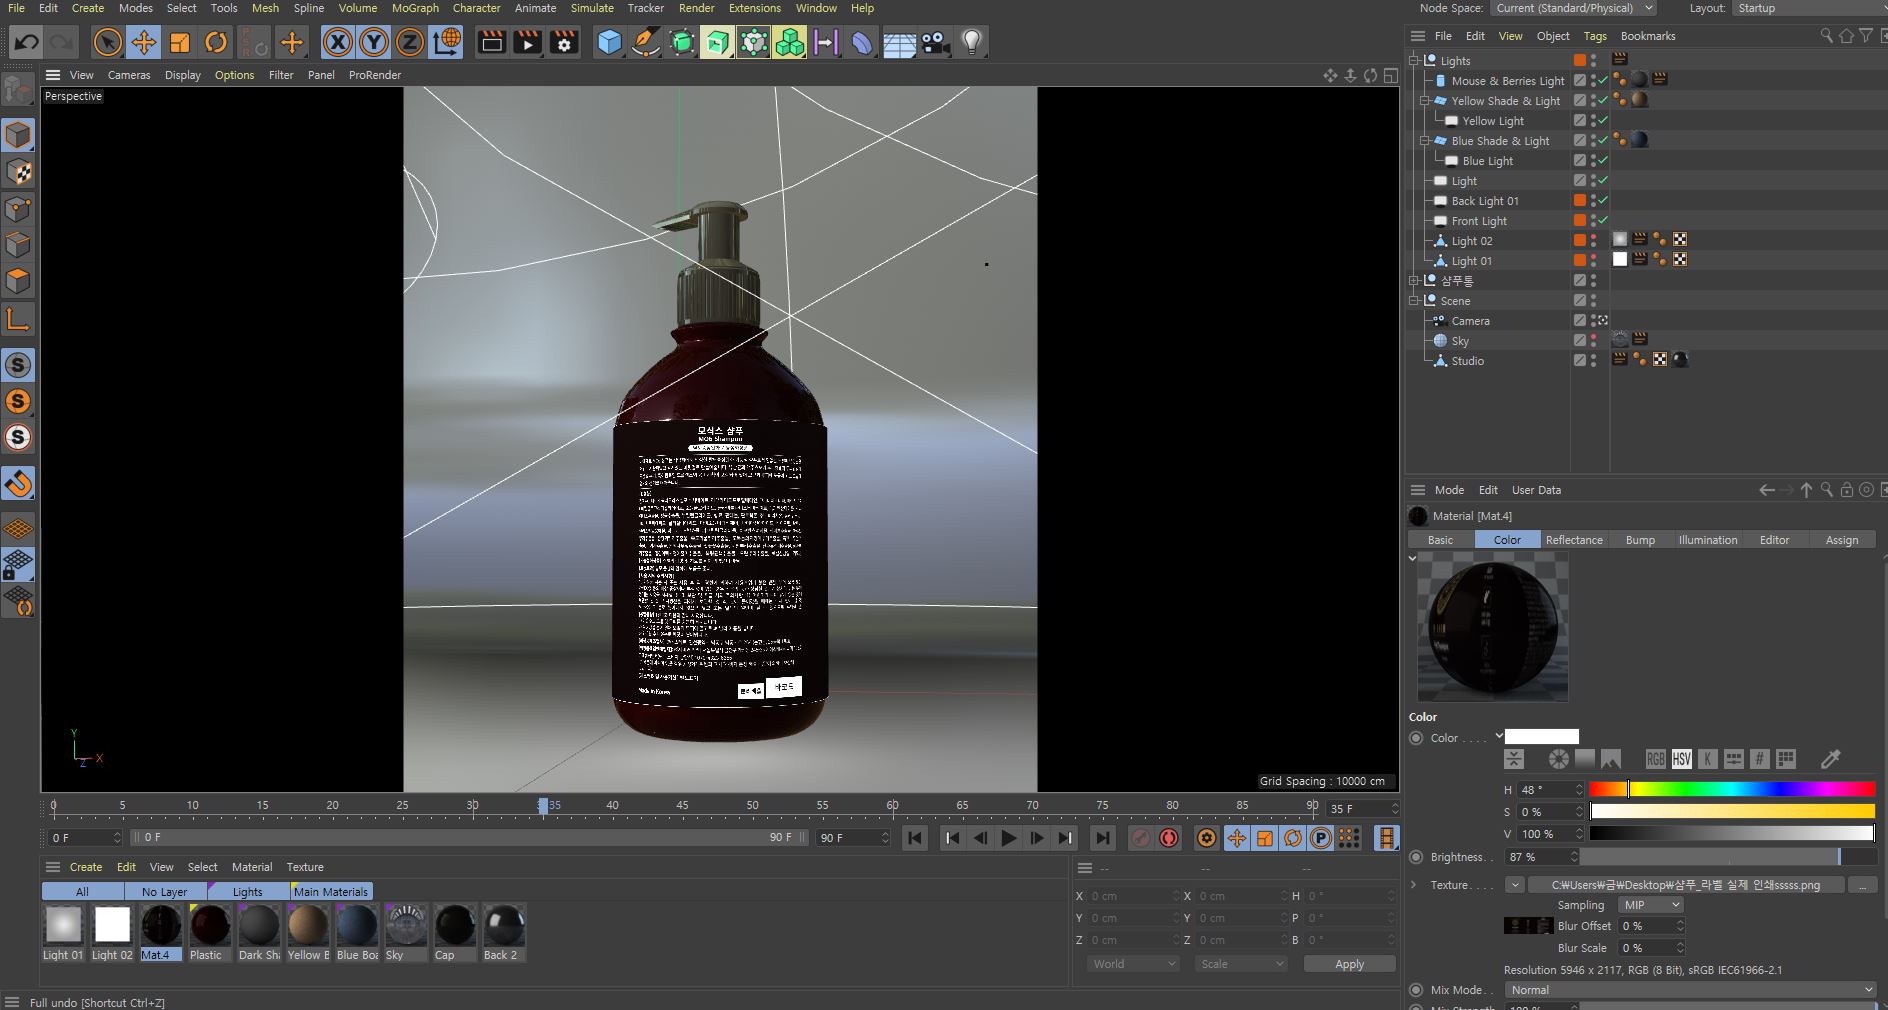
Task: Open the Scale mode dropdown
Action: 1241,964
